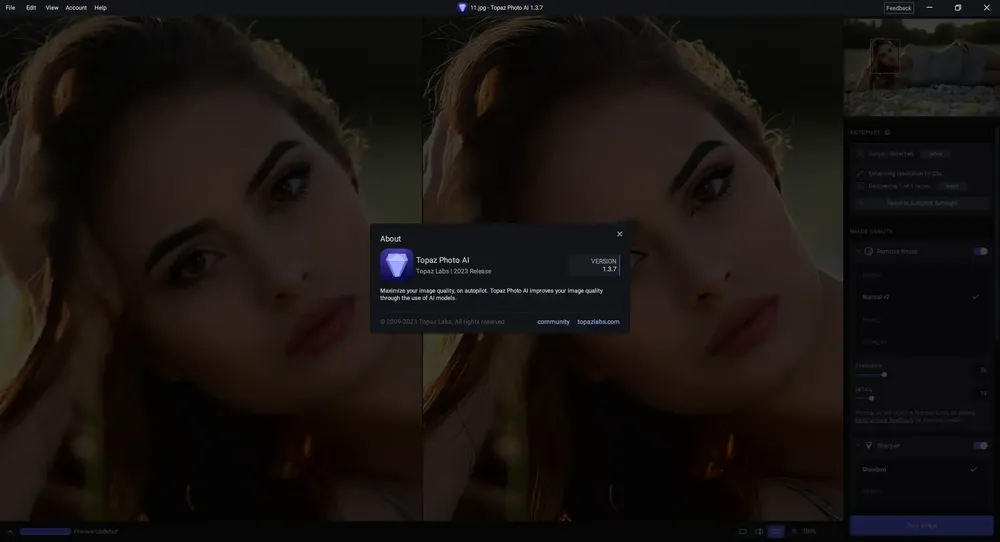Open the Autopilot settings gear icon

click(x=887, y=133)
